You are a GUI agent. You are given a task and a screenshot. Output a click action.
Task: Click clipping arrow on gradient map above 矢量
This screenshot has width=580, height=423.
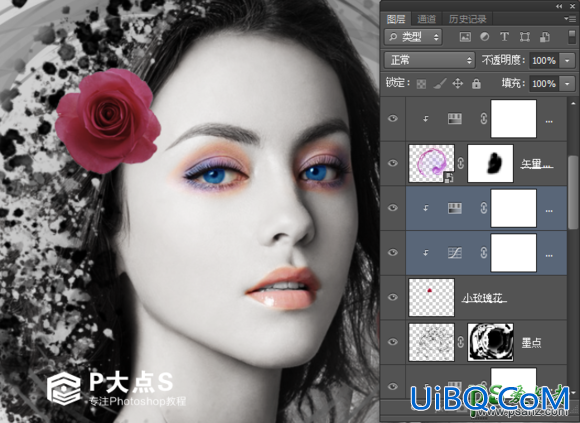coord(426,118)
